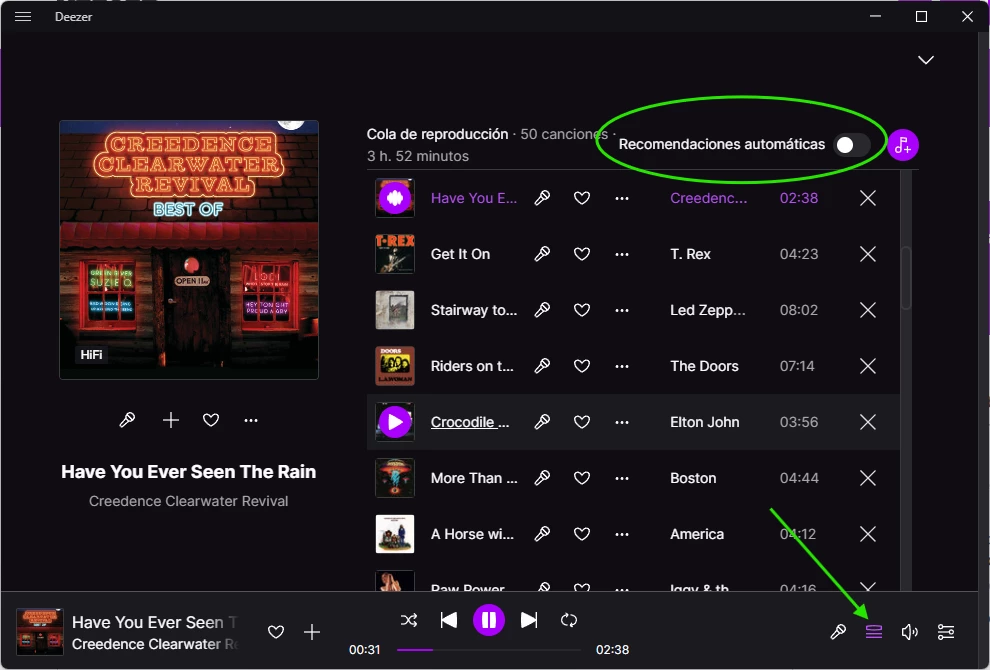Open lyrics for currently playing Have You E... row

tap(542, 198)
